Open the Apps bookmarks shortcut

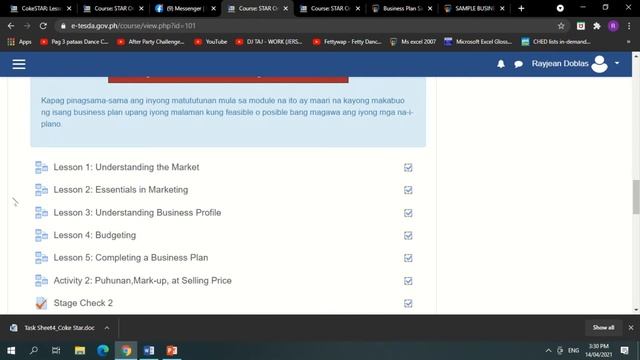(x=19, y=42)
